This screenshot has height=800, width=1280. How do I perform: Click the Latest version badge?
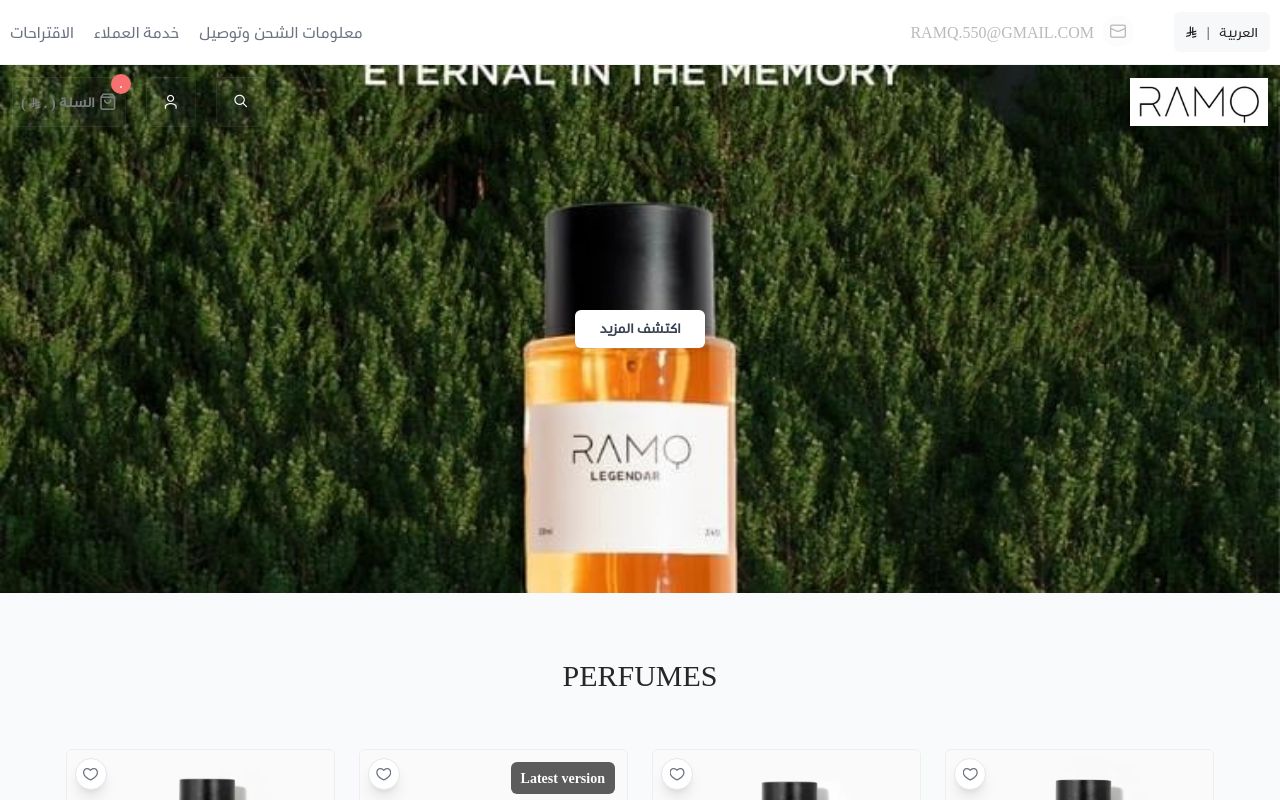point(563,778)
